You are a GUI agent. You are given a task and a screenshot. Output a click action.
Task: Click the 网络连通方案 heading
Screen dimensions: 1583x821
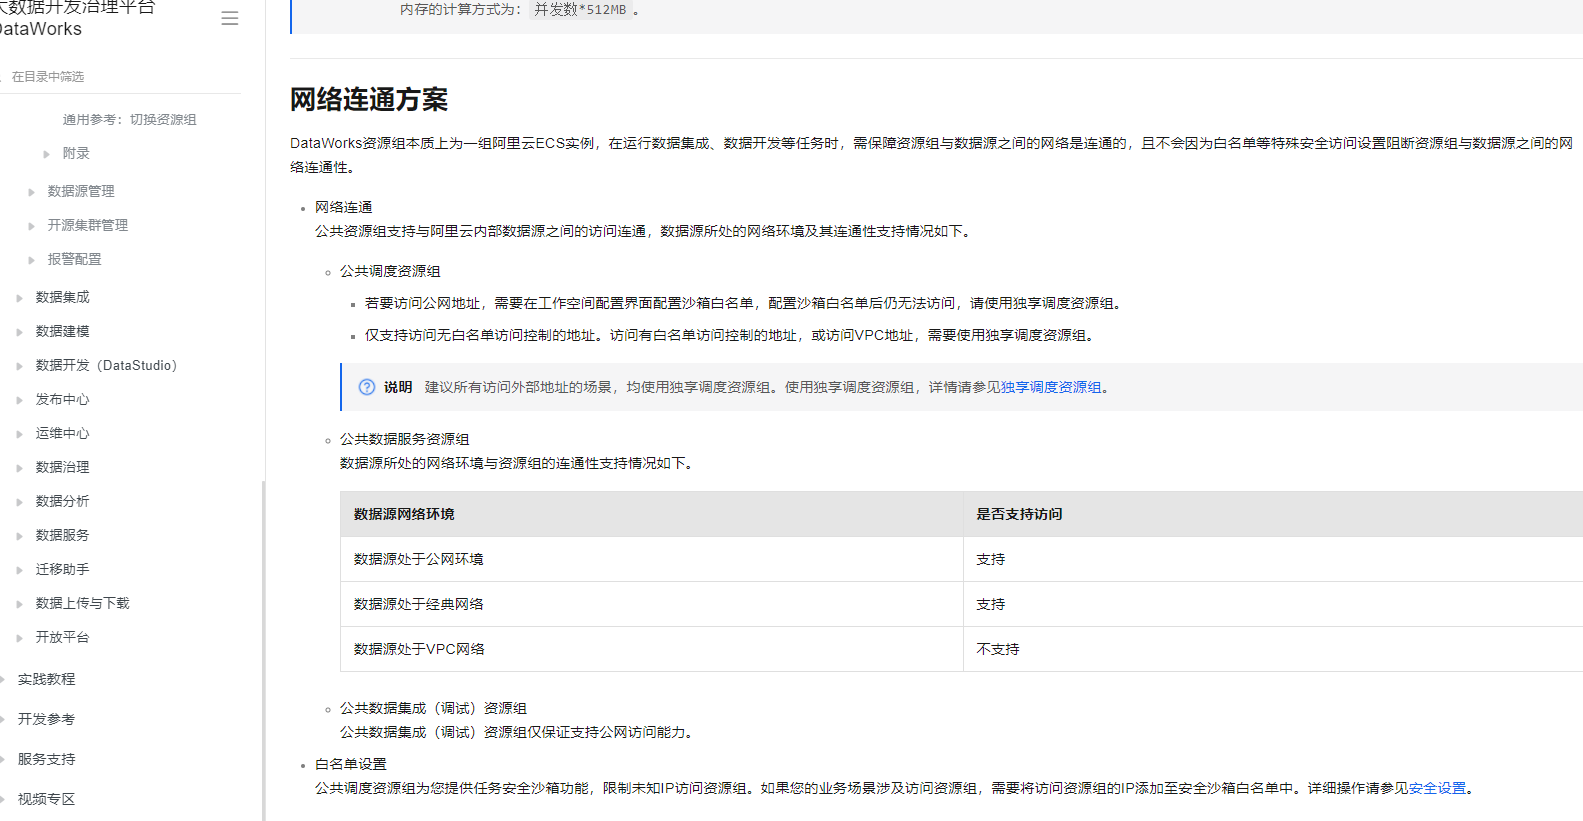click(x=369, y=100)
